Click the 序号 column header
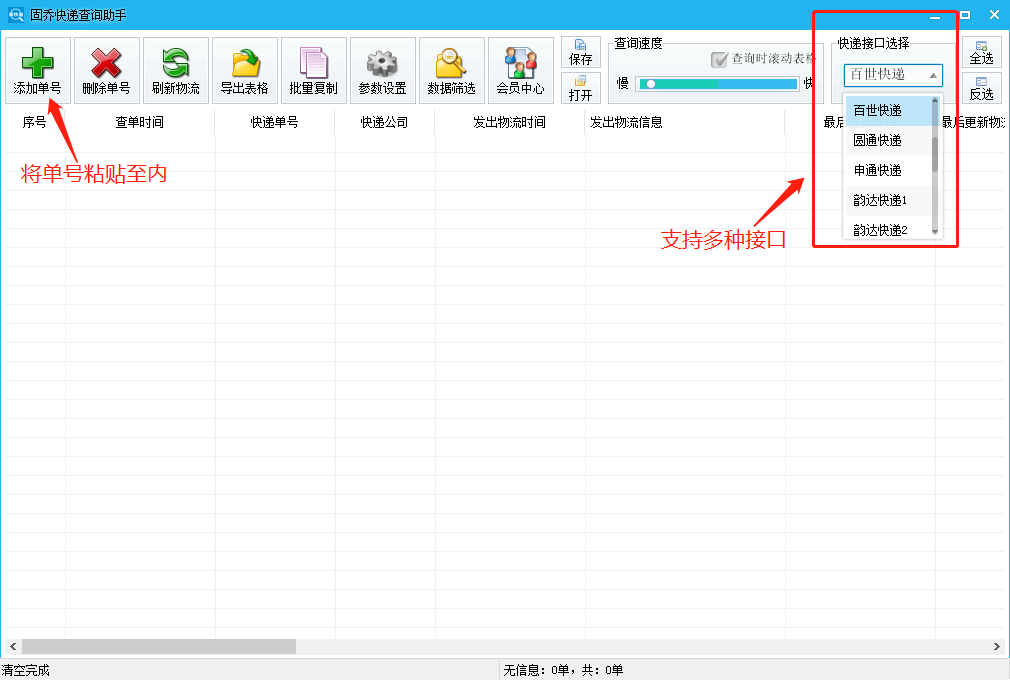 (x=34, y=122)
